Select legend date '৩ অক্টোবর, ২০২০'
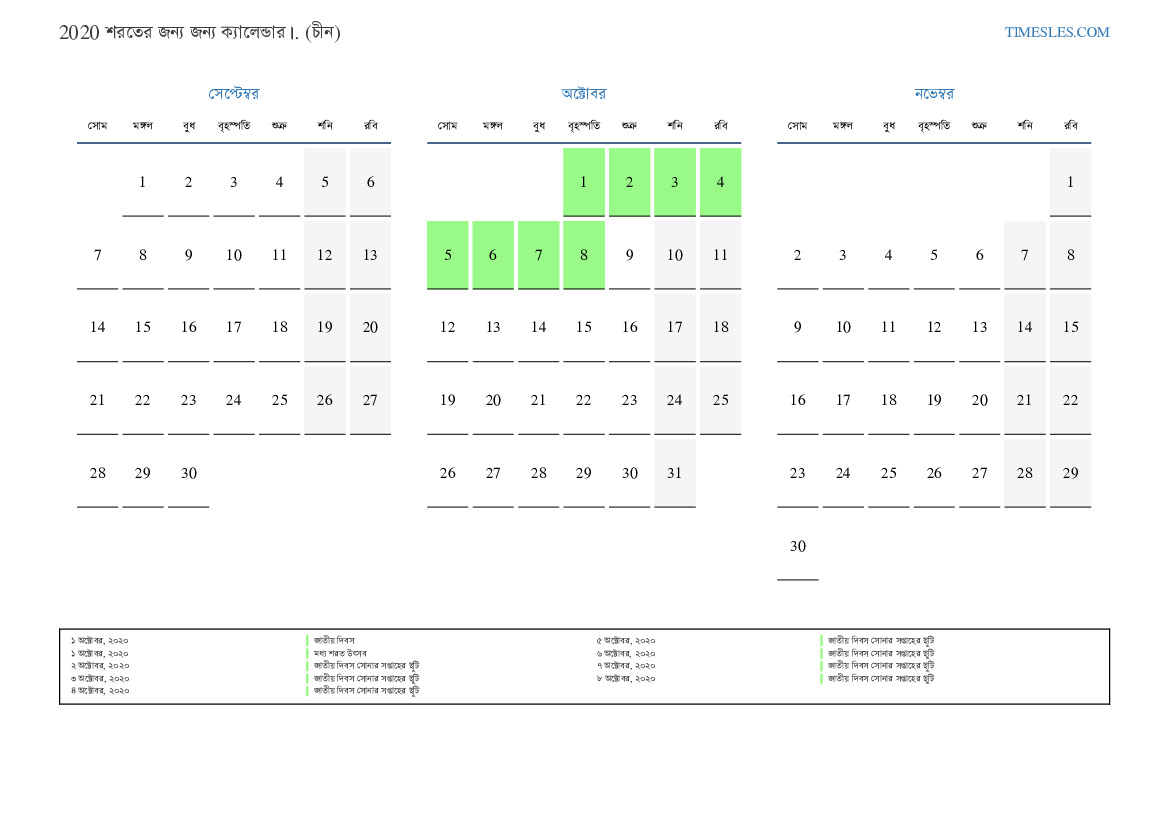The image size is (1169, 827). coord(100,678)
